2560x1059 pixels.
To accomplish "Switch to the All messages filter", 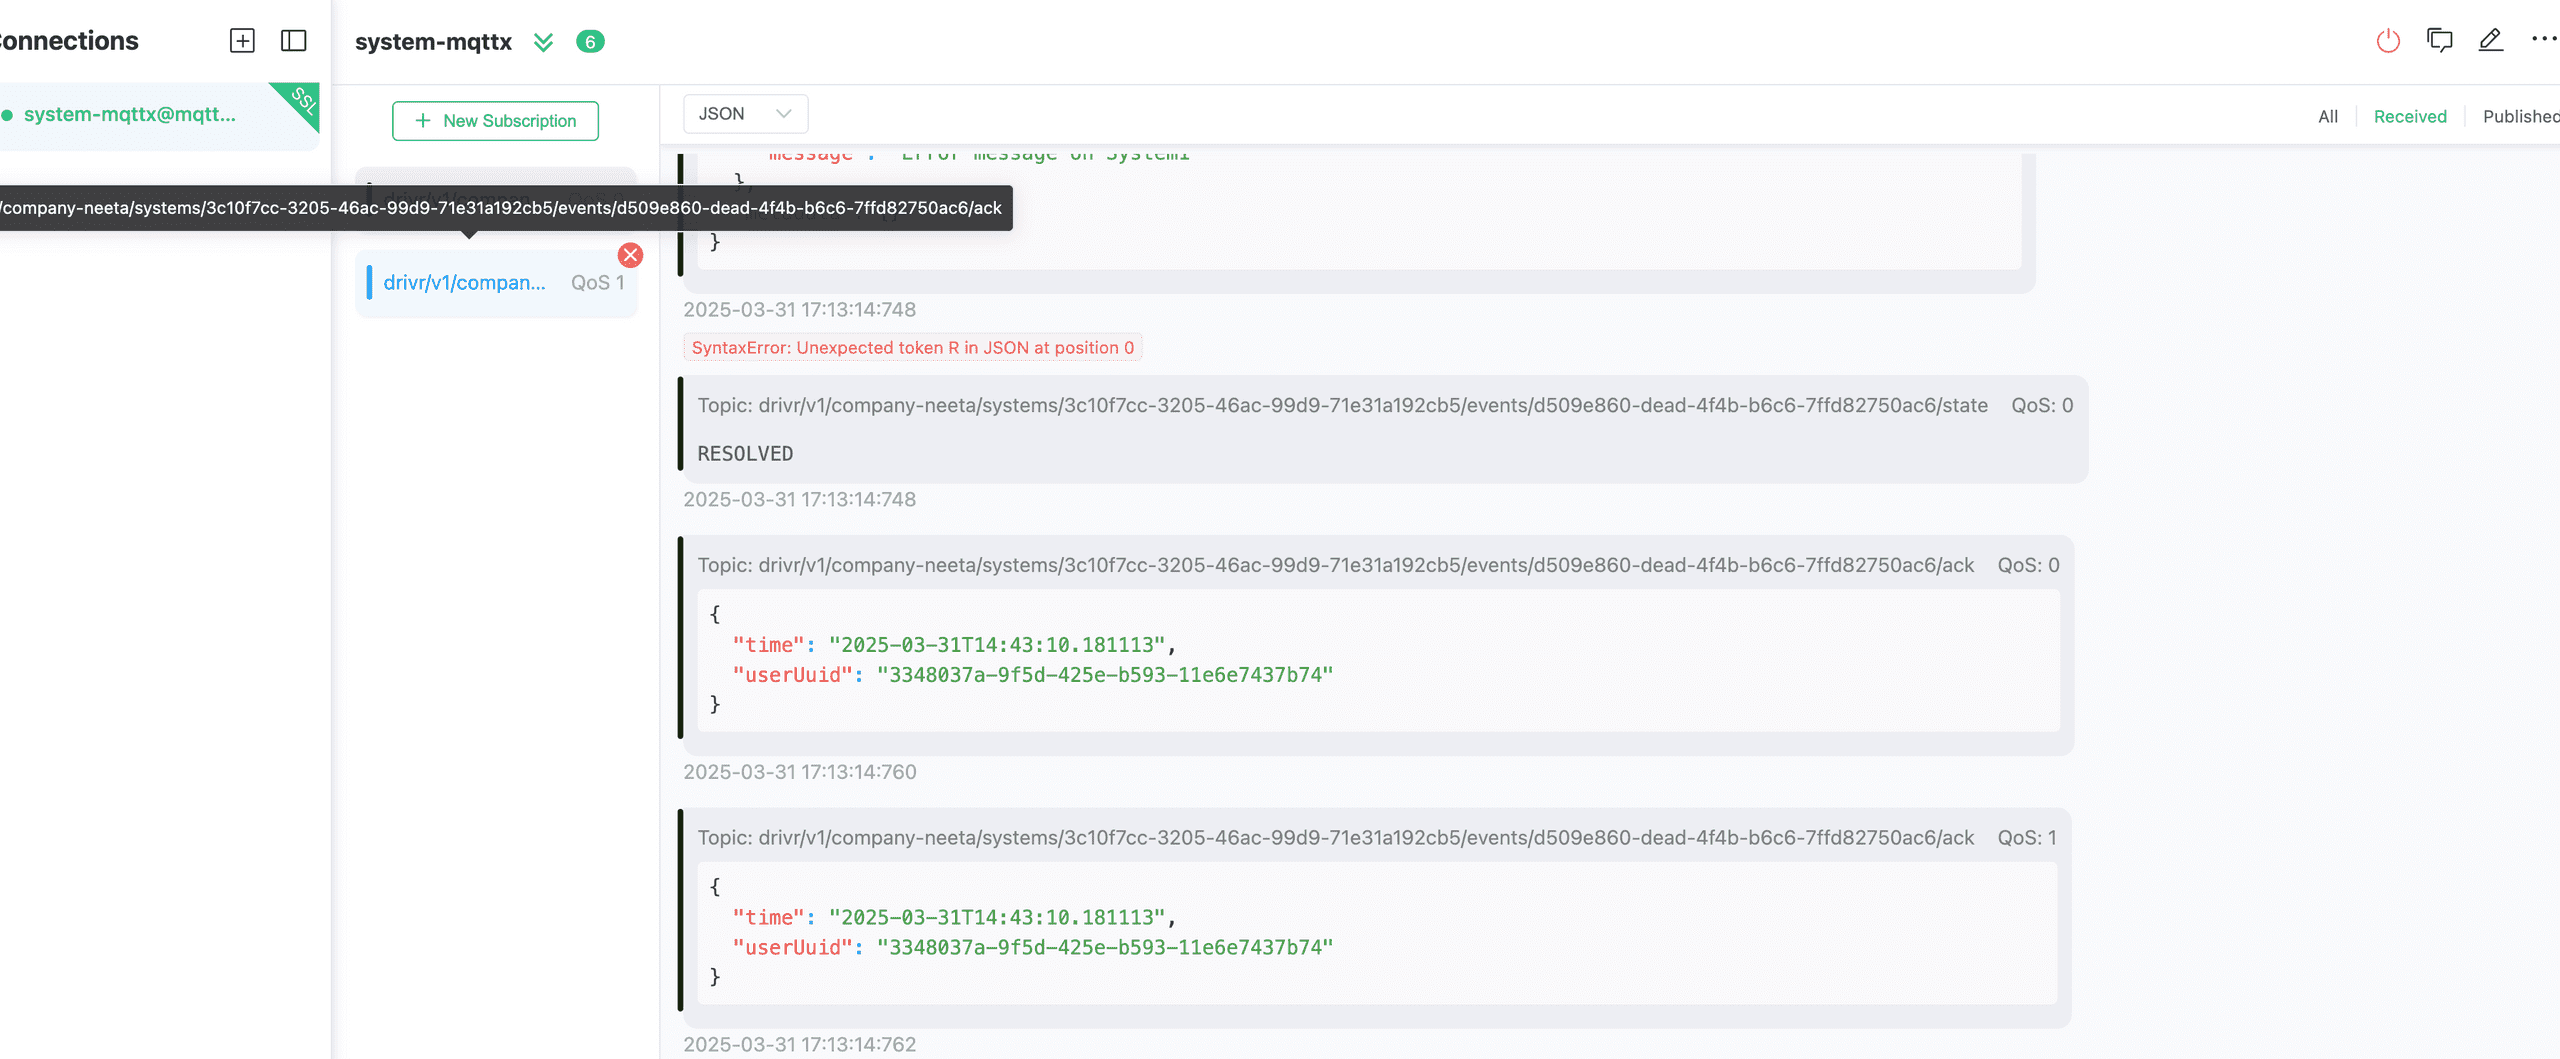I will (x=2328, y=117).
